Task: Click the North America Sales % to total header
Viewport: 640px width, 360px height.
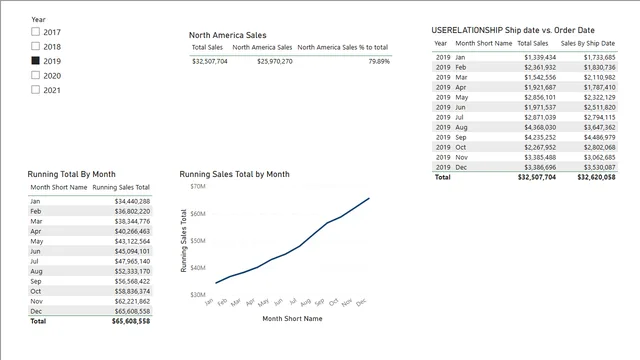Action: [x=343, y=47]
